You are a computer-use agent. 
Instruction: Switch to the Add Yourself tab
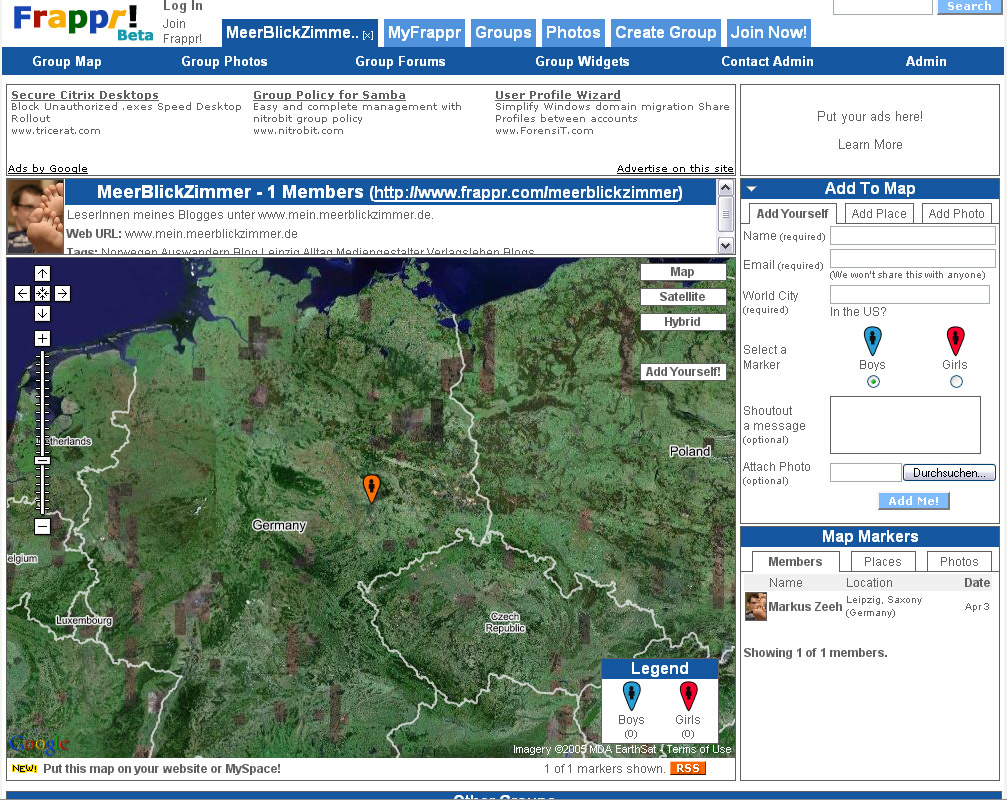(x=792, y=214)
